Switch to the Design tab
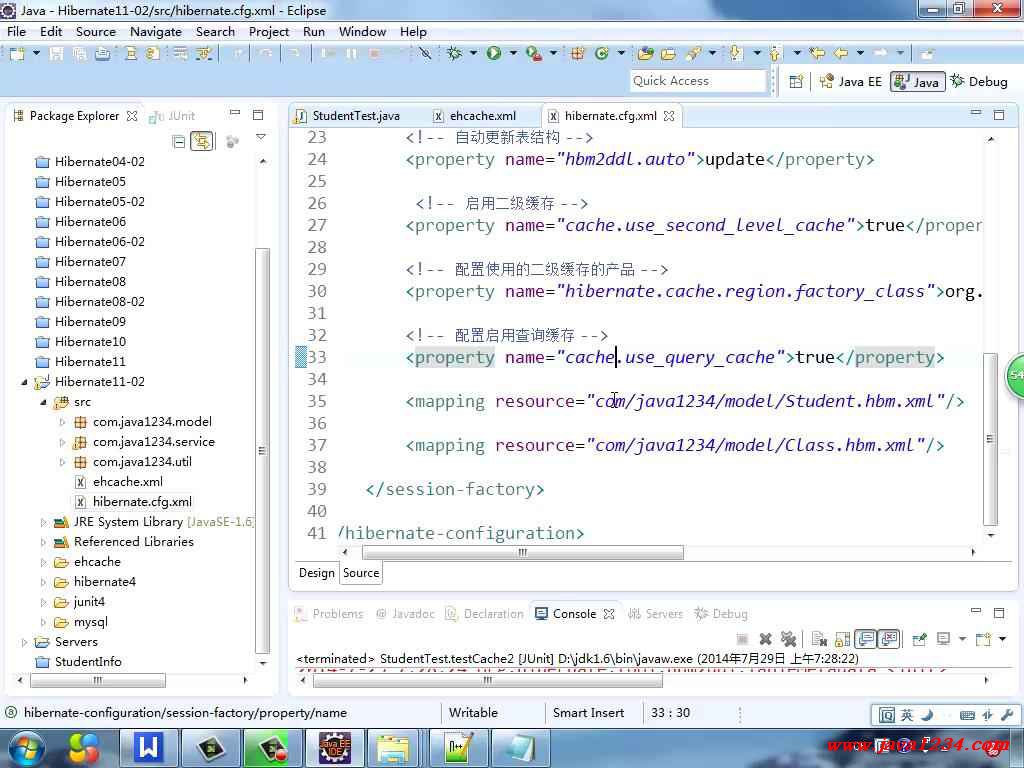The height and width of the screenshot is (768, 1024). [x=317, y=573]
